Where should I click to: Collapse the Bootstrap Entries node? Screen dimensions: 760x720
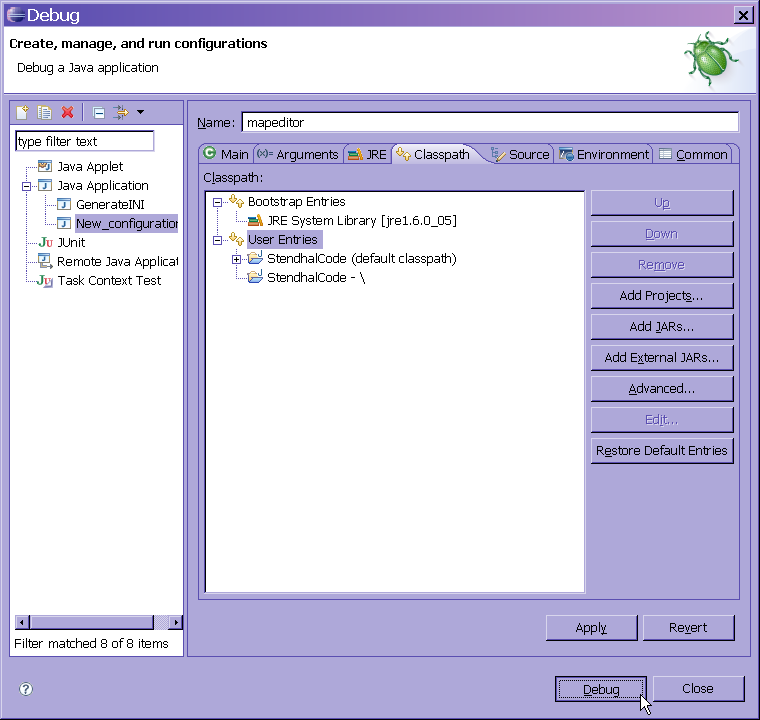tap(218, 202)
